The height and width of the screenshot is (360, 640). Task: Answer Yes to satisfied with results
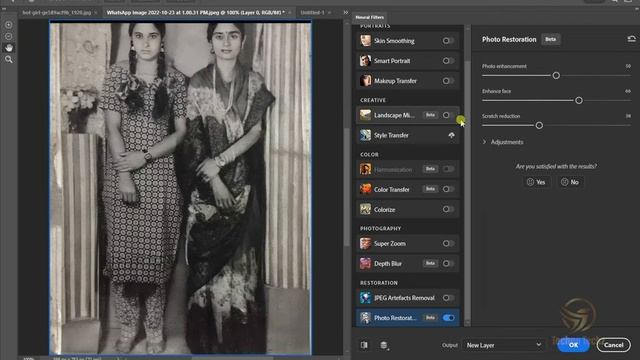[536, 182]
